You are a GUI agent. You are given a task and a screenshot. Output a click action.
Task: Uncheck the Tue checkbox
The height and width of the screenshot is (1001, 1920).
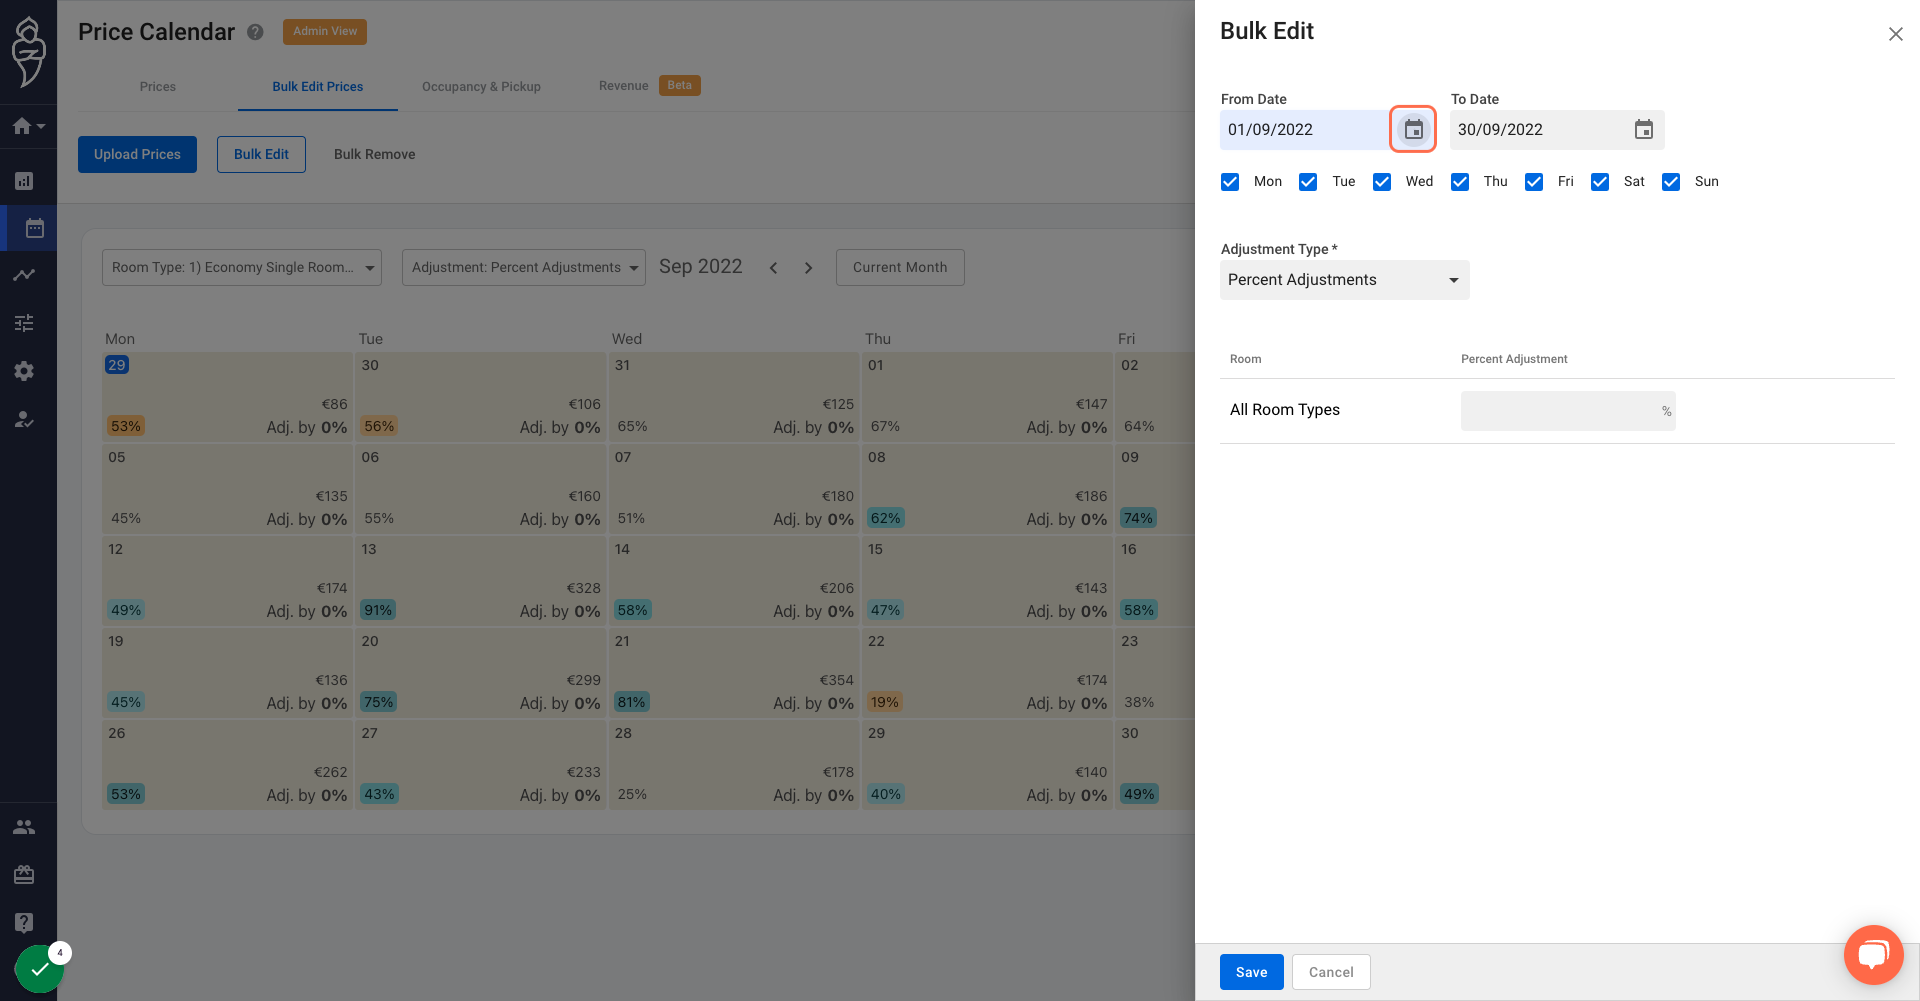(x=1308, y=182)
